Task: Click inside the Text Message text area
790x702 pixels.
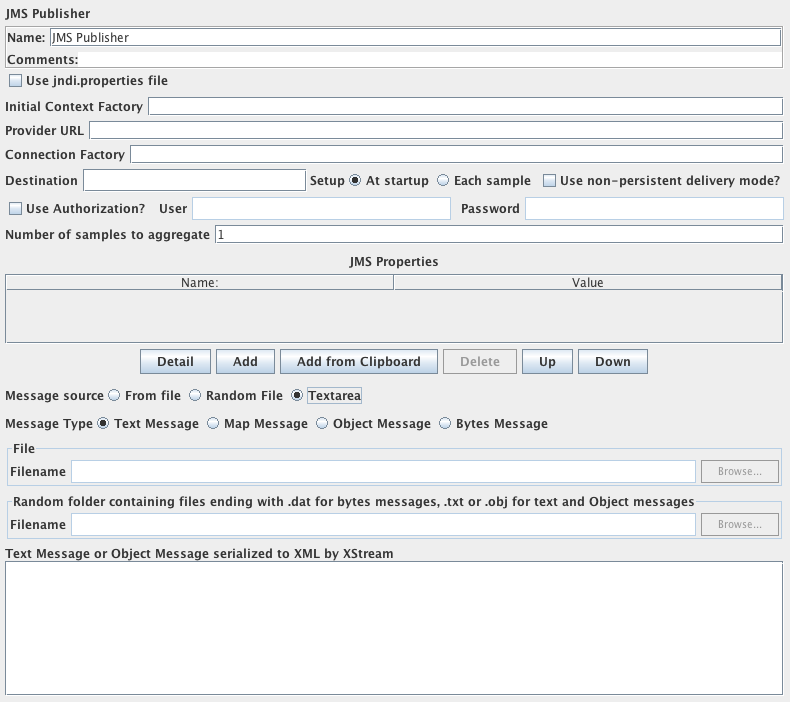Action: tap(394, 627)
